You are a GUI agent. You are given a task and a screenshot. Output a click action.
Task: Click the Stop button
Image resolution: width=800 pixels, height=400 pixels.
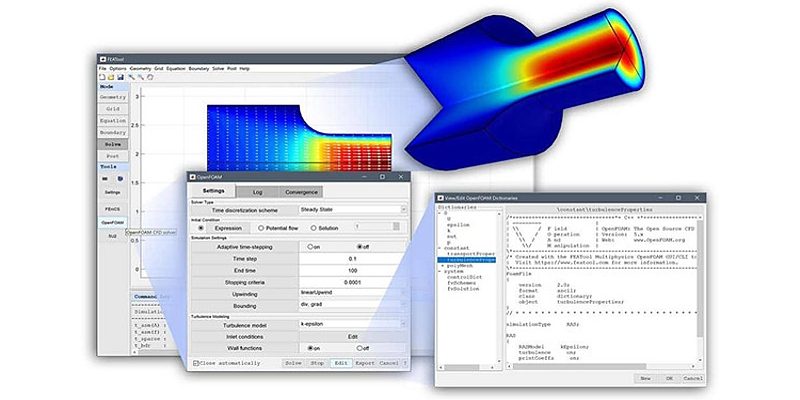click(317, 363)
